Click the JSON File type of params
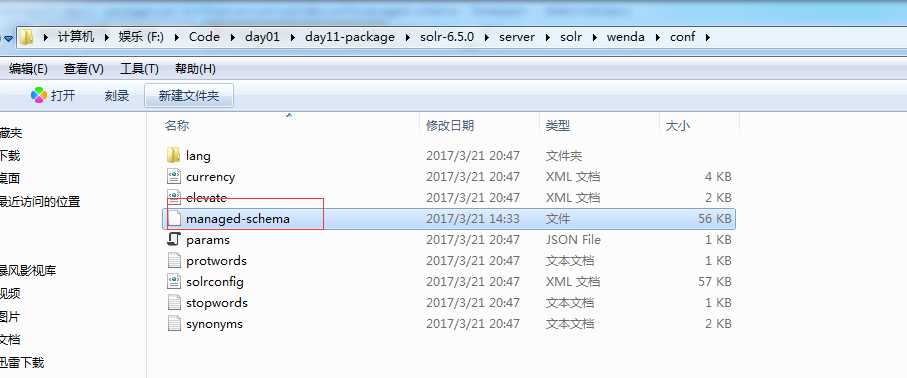This screenshot has height=378, width=907. tap(573, 240)
